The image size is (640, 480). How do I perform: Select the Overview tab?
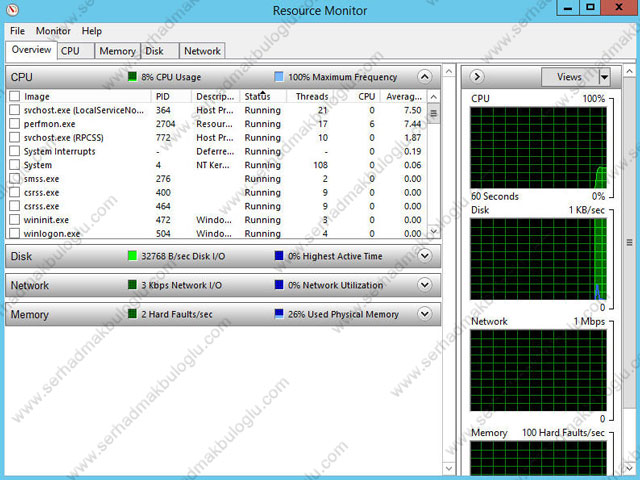click(31, 50)
